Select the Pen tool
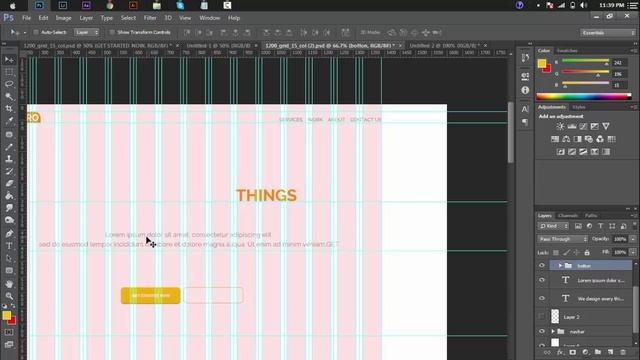Viewport: 640px width, 360px height. (x=9, y=233)
